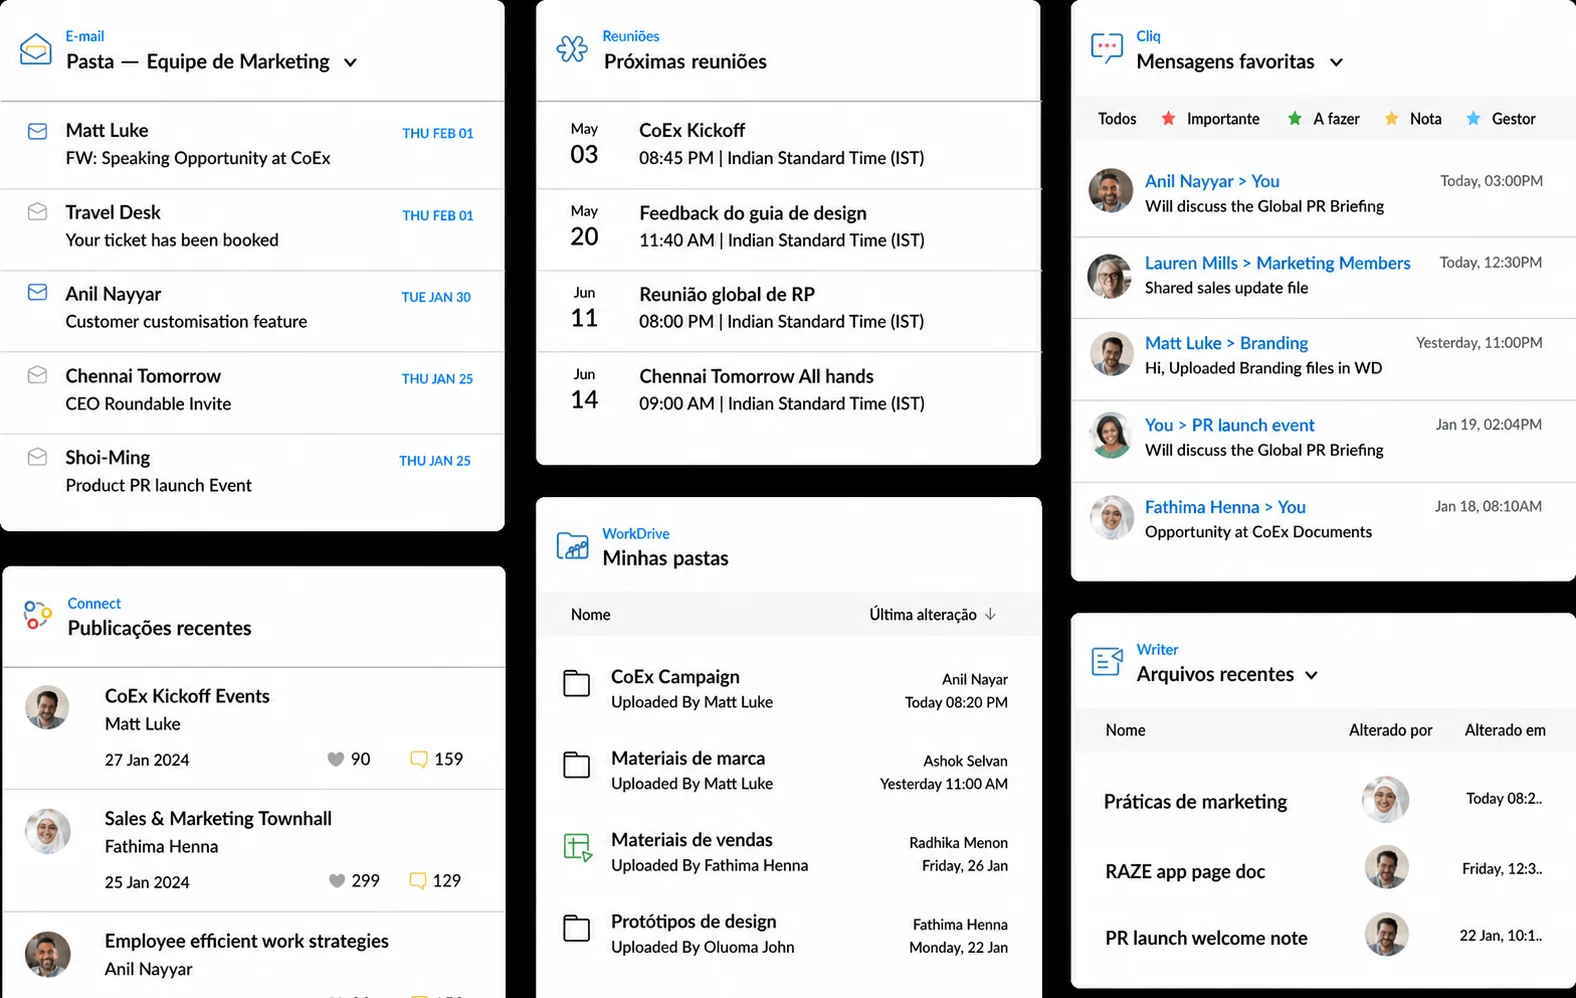Click Matt Luke's avatar on CoEx Kickoff Events
The width and height of the screenshot is (1576, 998).
47,708
